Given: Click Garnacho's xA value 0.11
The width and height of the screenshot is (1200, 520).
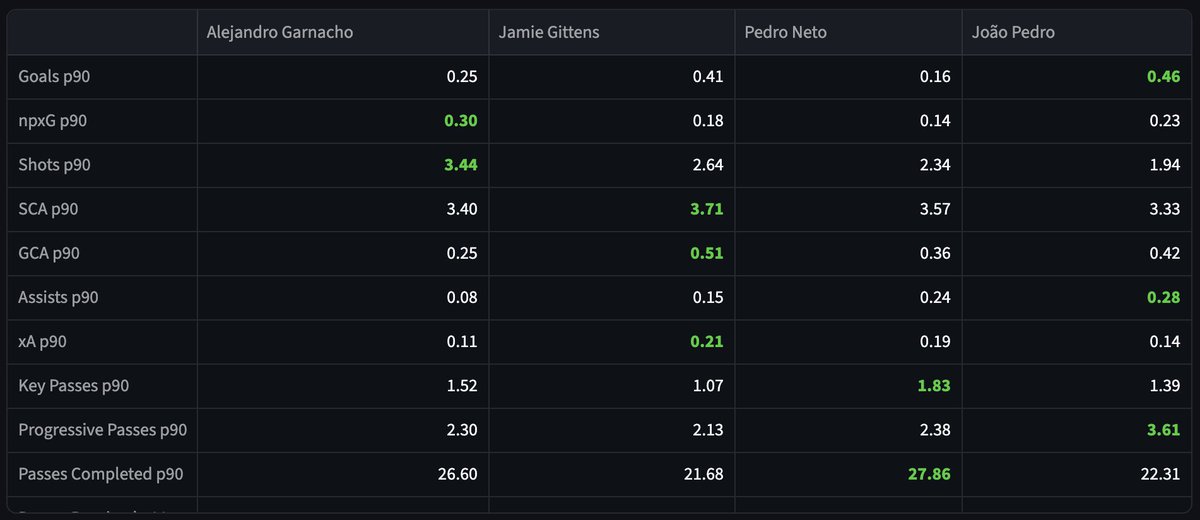Looking at the screenshot, I should (x=461, y=341).
